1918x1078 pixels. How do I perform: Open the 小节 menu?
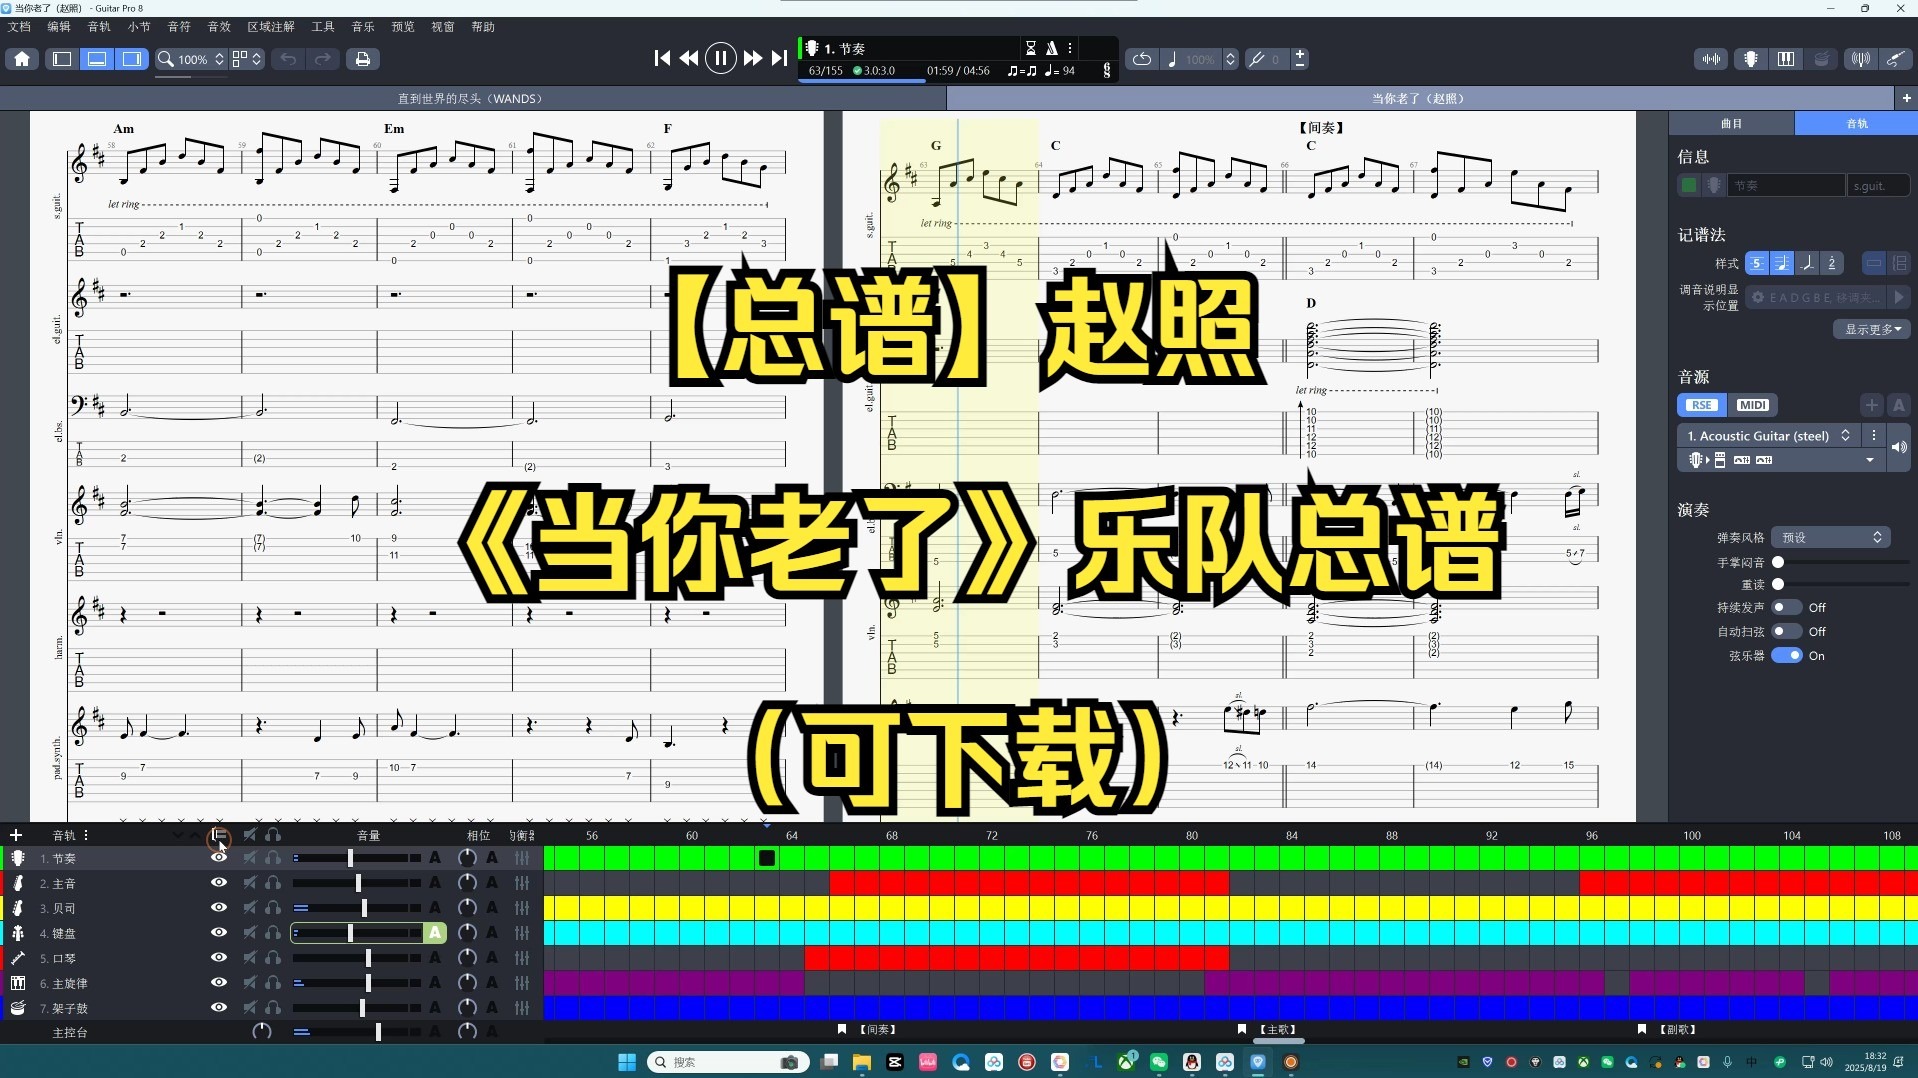pos(139,27)
